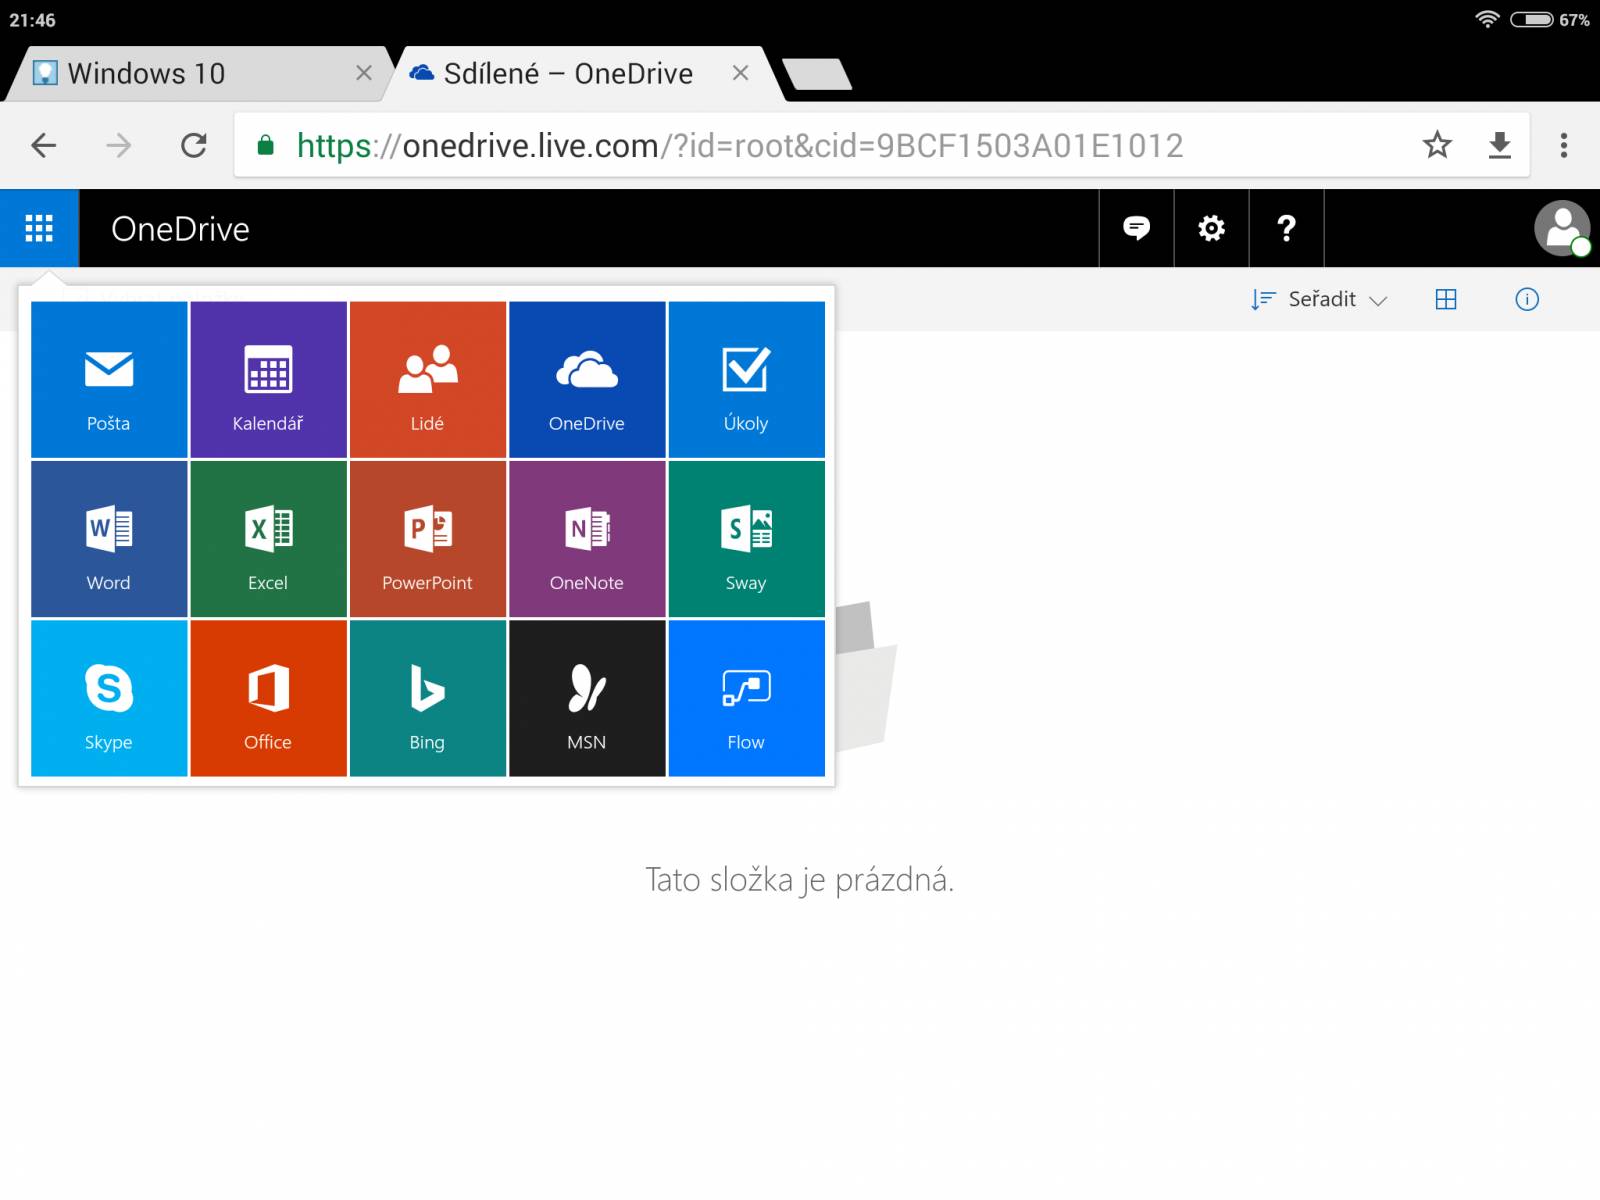Open the Lidé people tile
The width and height of the screenshot is (1600, 1200).
point(427,379)
